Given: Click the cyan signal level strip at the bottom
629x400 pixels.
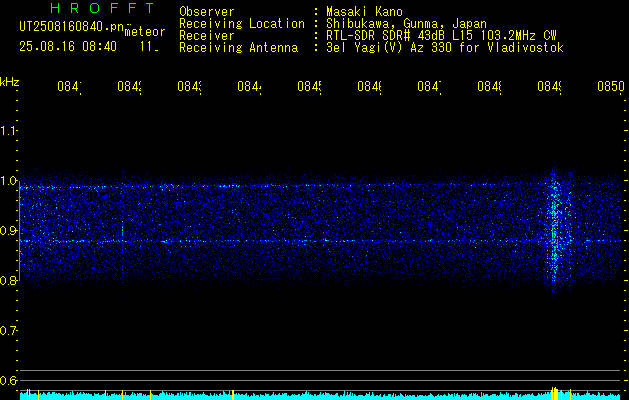Looking at the screenshot, I should click(x=322, y=395).
